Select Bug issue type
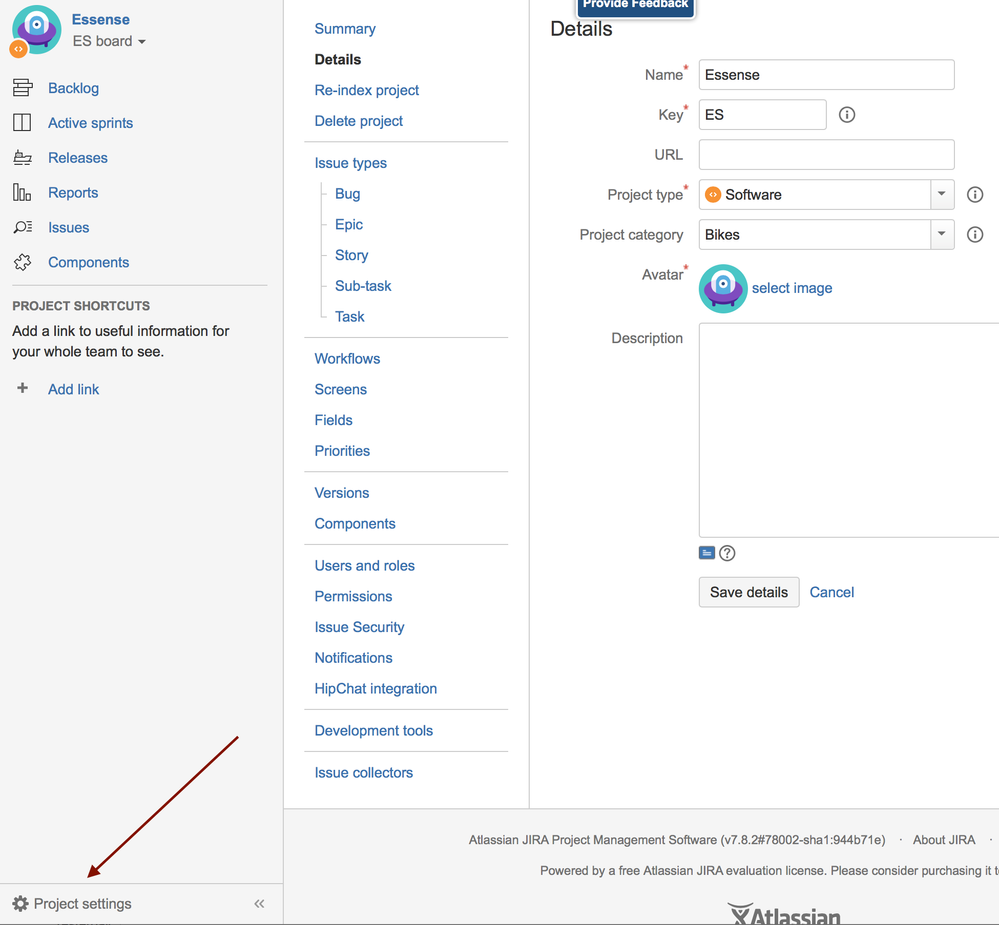This screenshot has height=925, width=999. [x=347, y=194]
